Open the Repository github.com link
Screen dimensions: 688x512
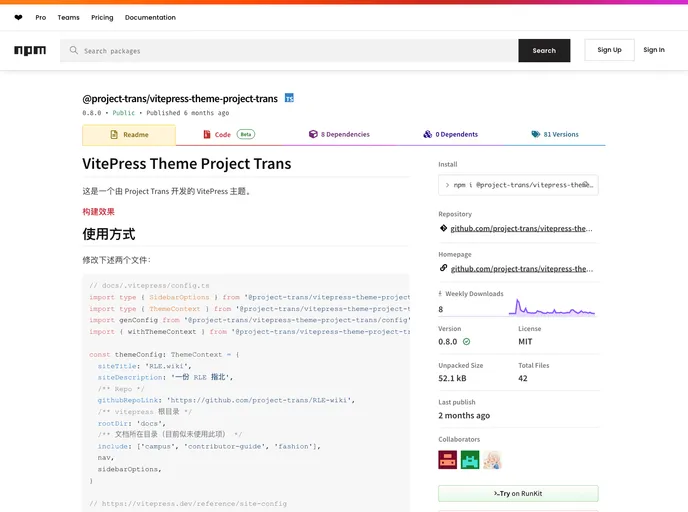pos(521,228)
